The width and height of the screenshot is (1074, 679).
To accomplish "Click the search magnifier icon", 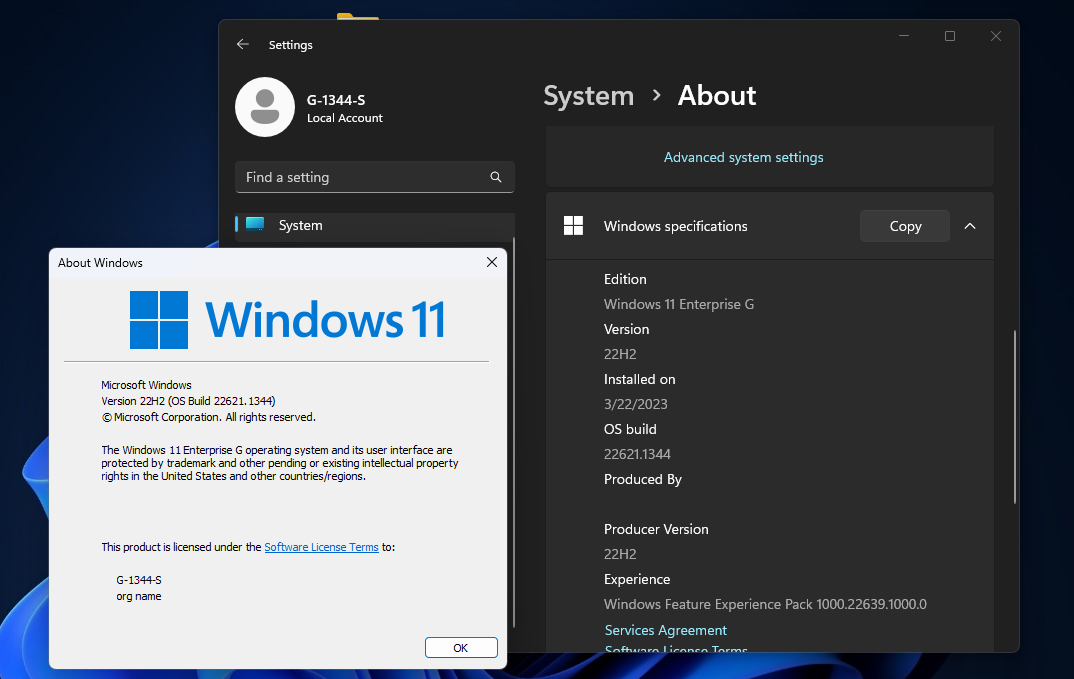I will (x=496, y=177).
